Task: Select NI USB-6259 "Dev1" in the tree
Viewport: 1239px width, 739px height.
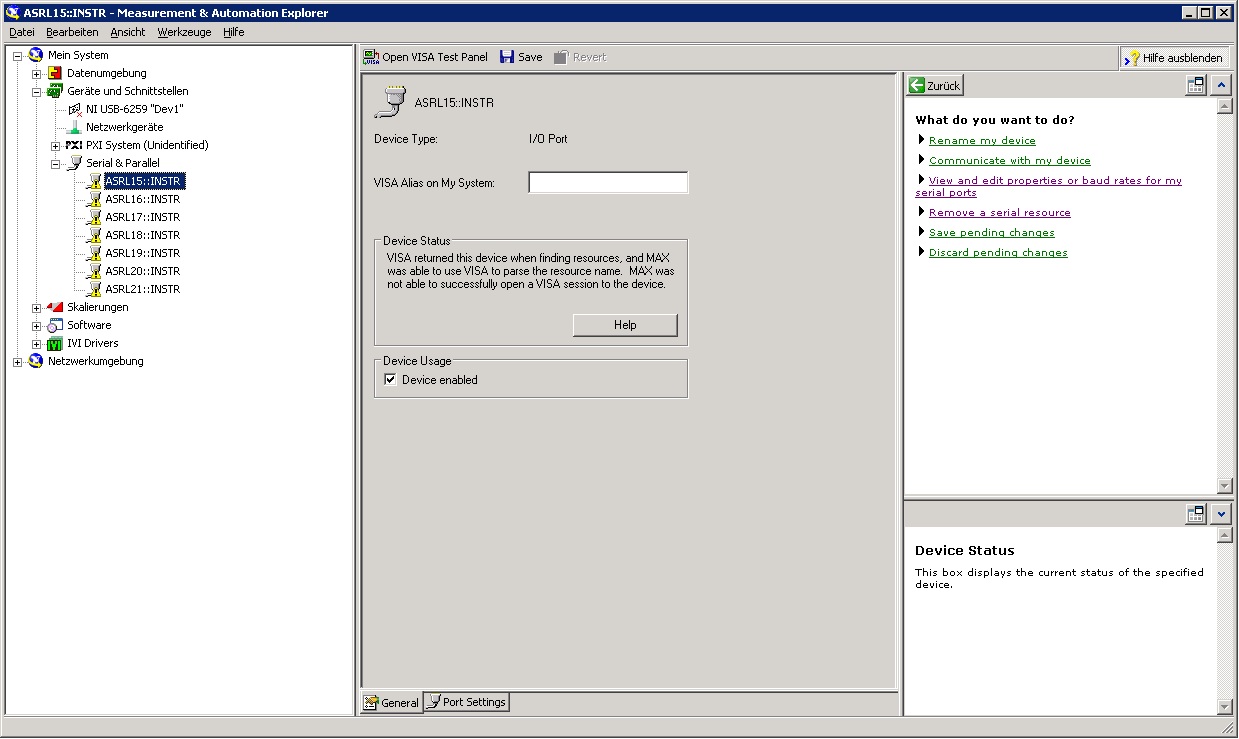Action: [x=135, y=109]
